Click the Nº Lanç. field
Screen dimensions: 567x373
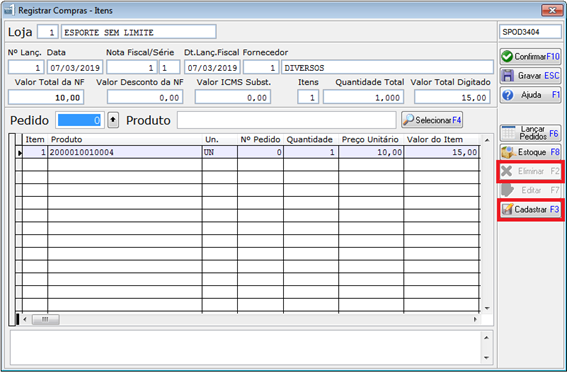(x=26, y=68)
